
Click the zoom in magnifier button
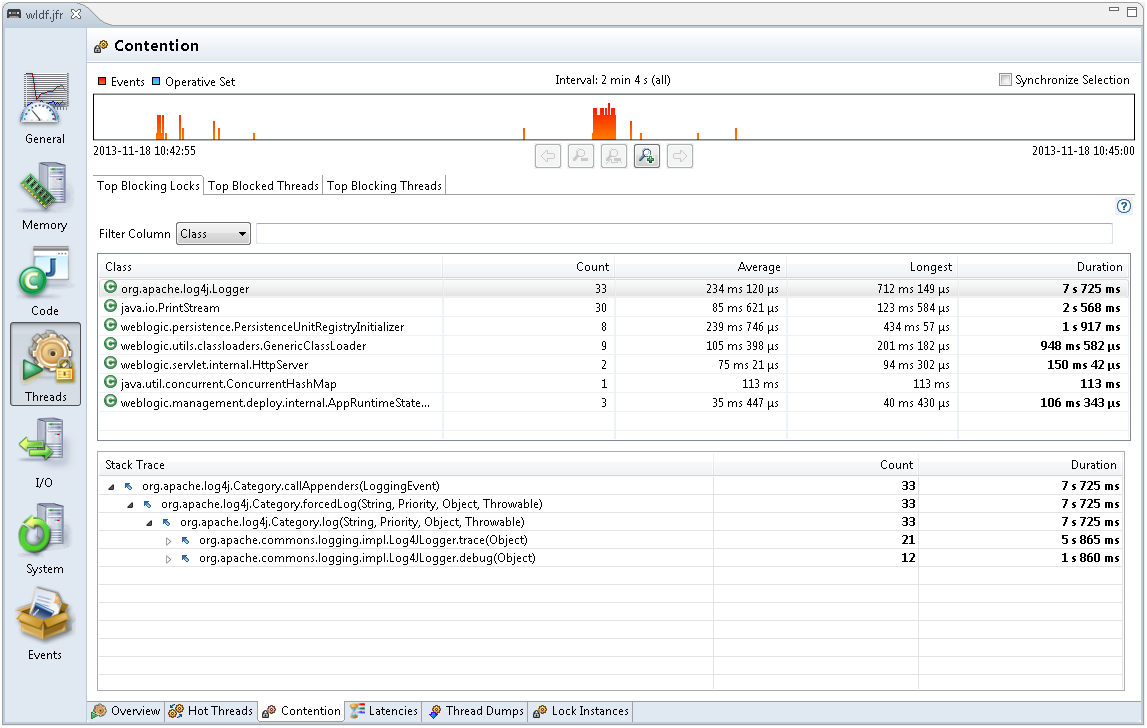coord(647,156)
